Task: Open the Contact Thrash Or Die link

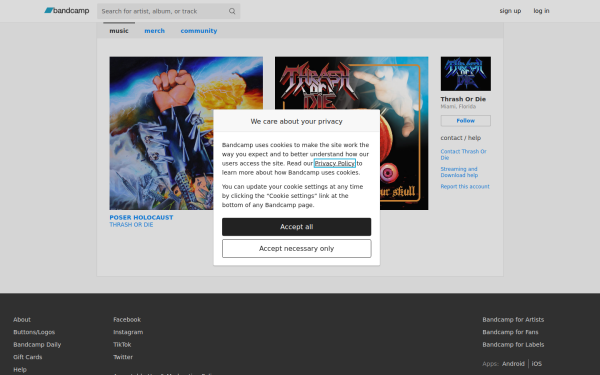Action: (463, 154)
